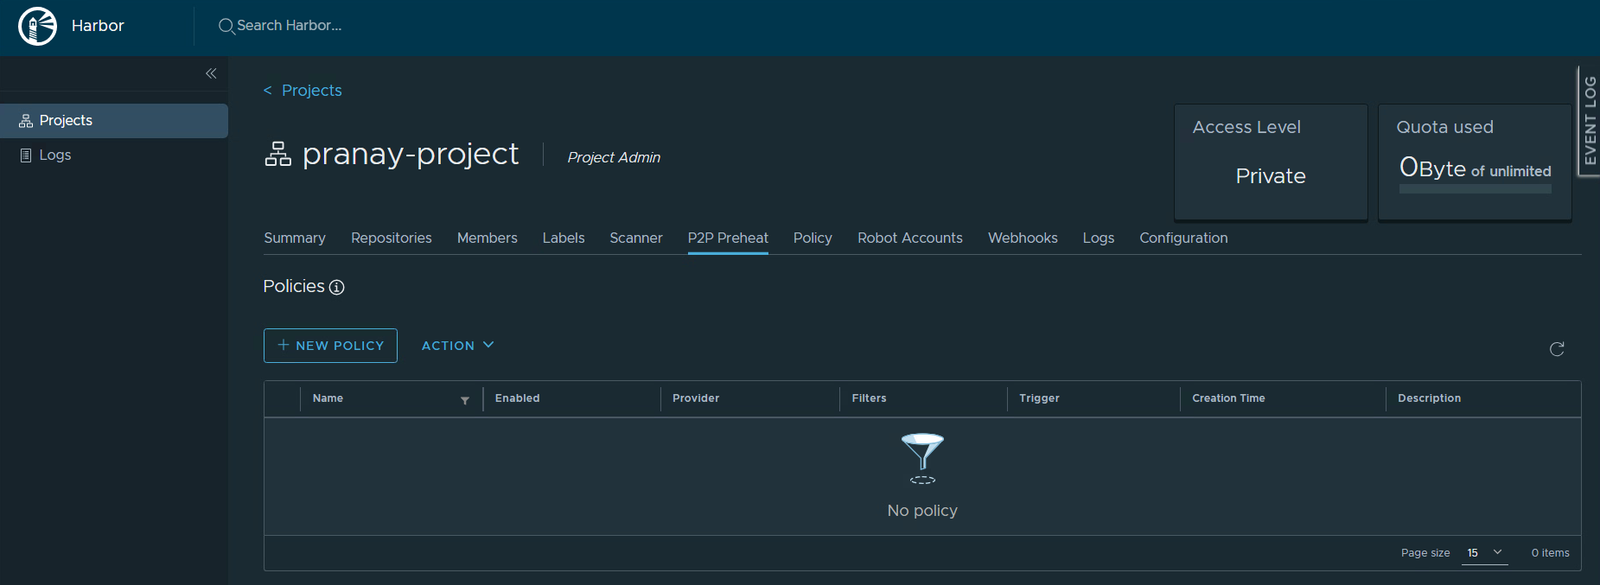The image size is (1600, 585).
Task: Click the search magnifier icon
Action: point(226,26)
